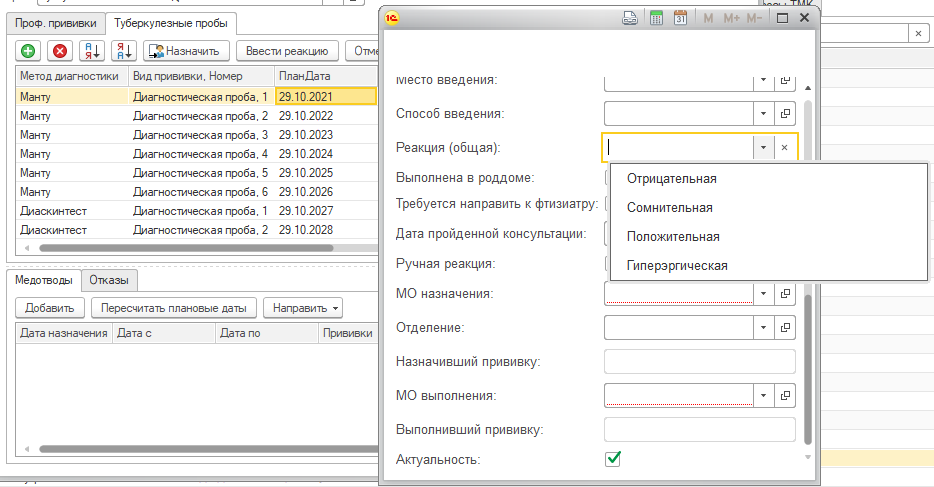Screen dimensions: 934x487
Task: Click the green add record icon
Action: click(x=28, y=51)
